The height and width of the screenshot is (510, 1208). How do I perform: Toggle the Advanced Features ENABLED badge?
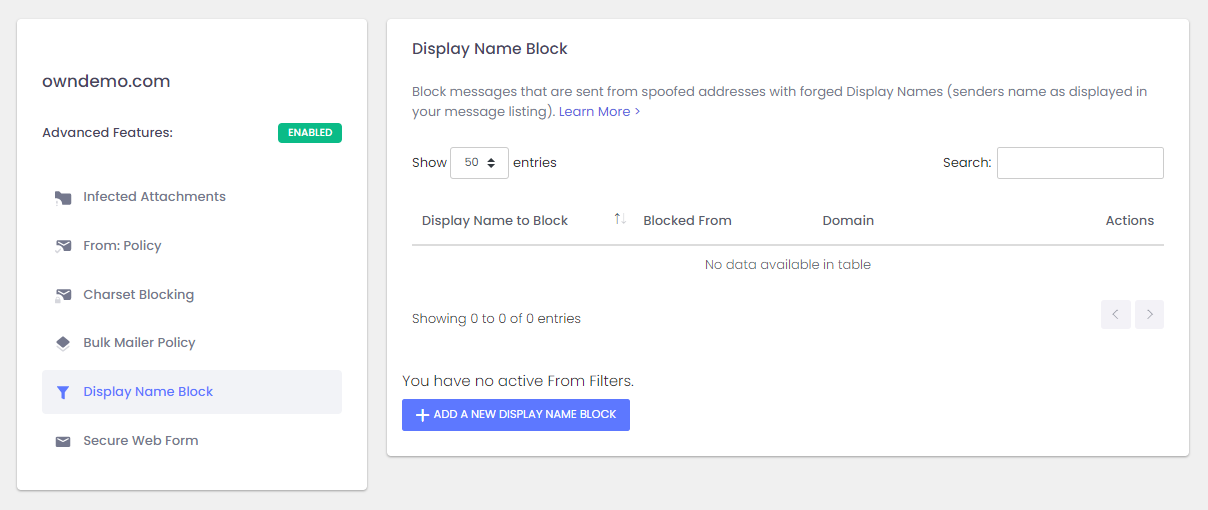(310, 133)
